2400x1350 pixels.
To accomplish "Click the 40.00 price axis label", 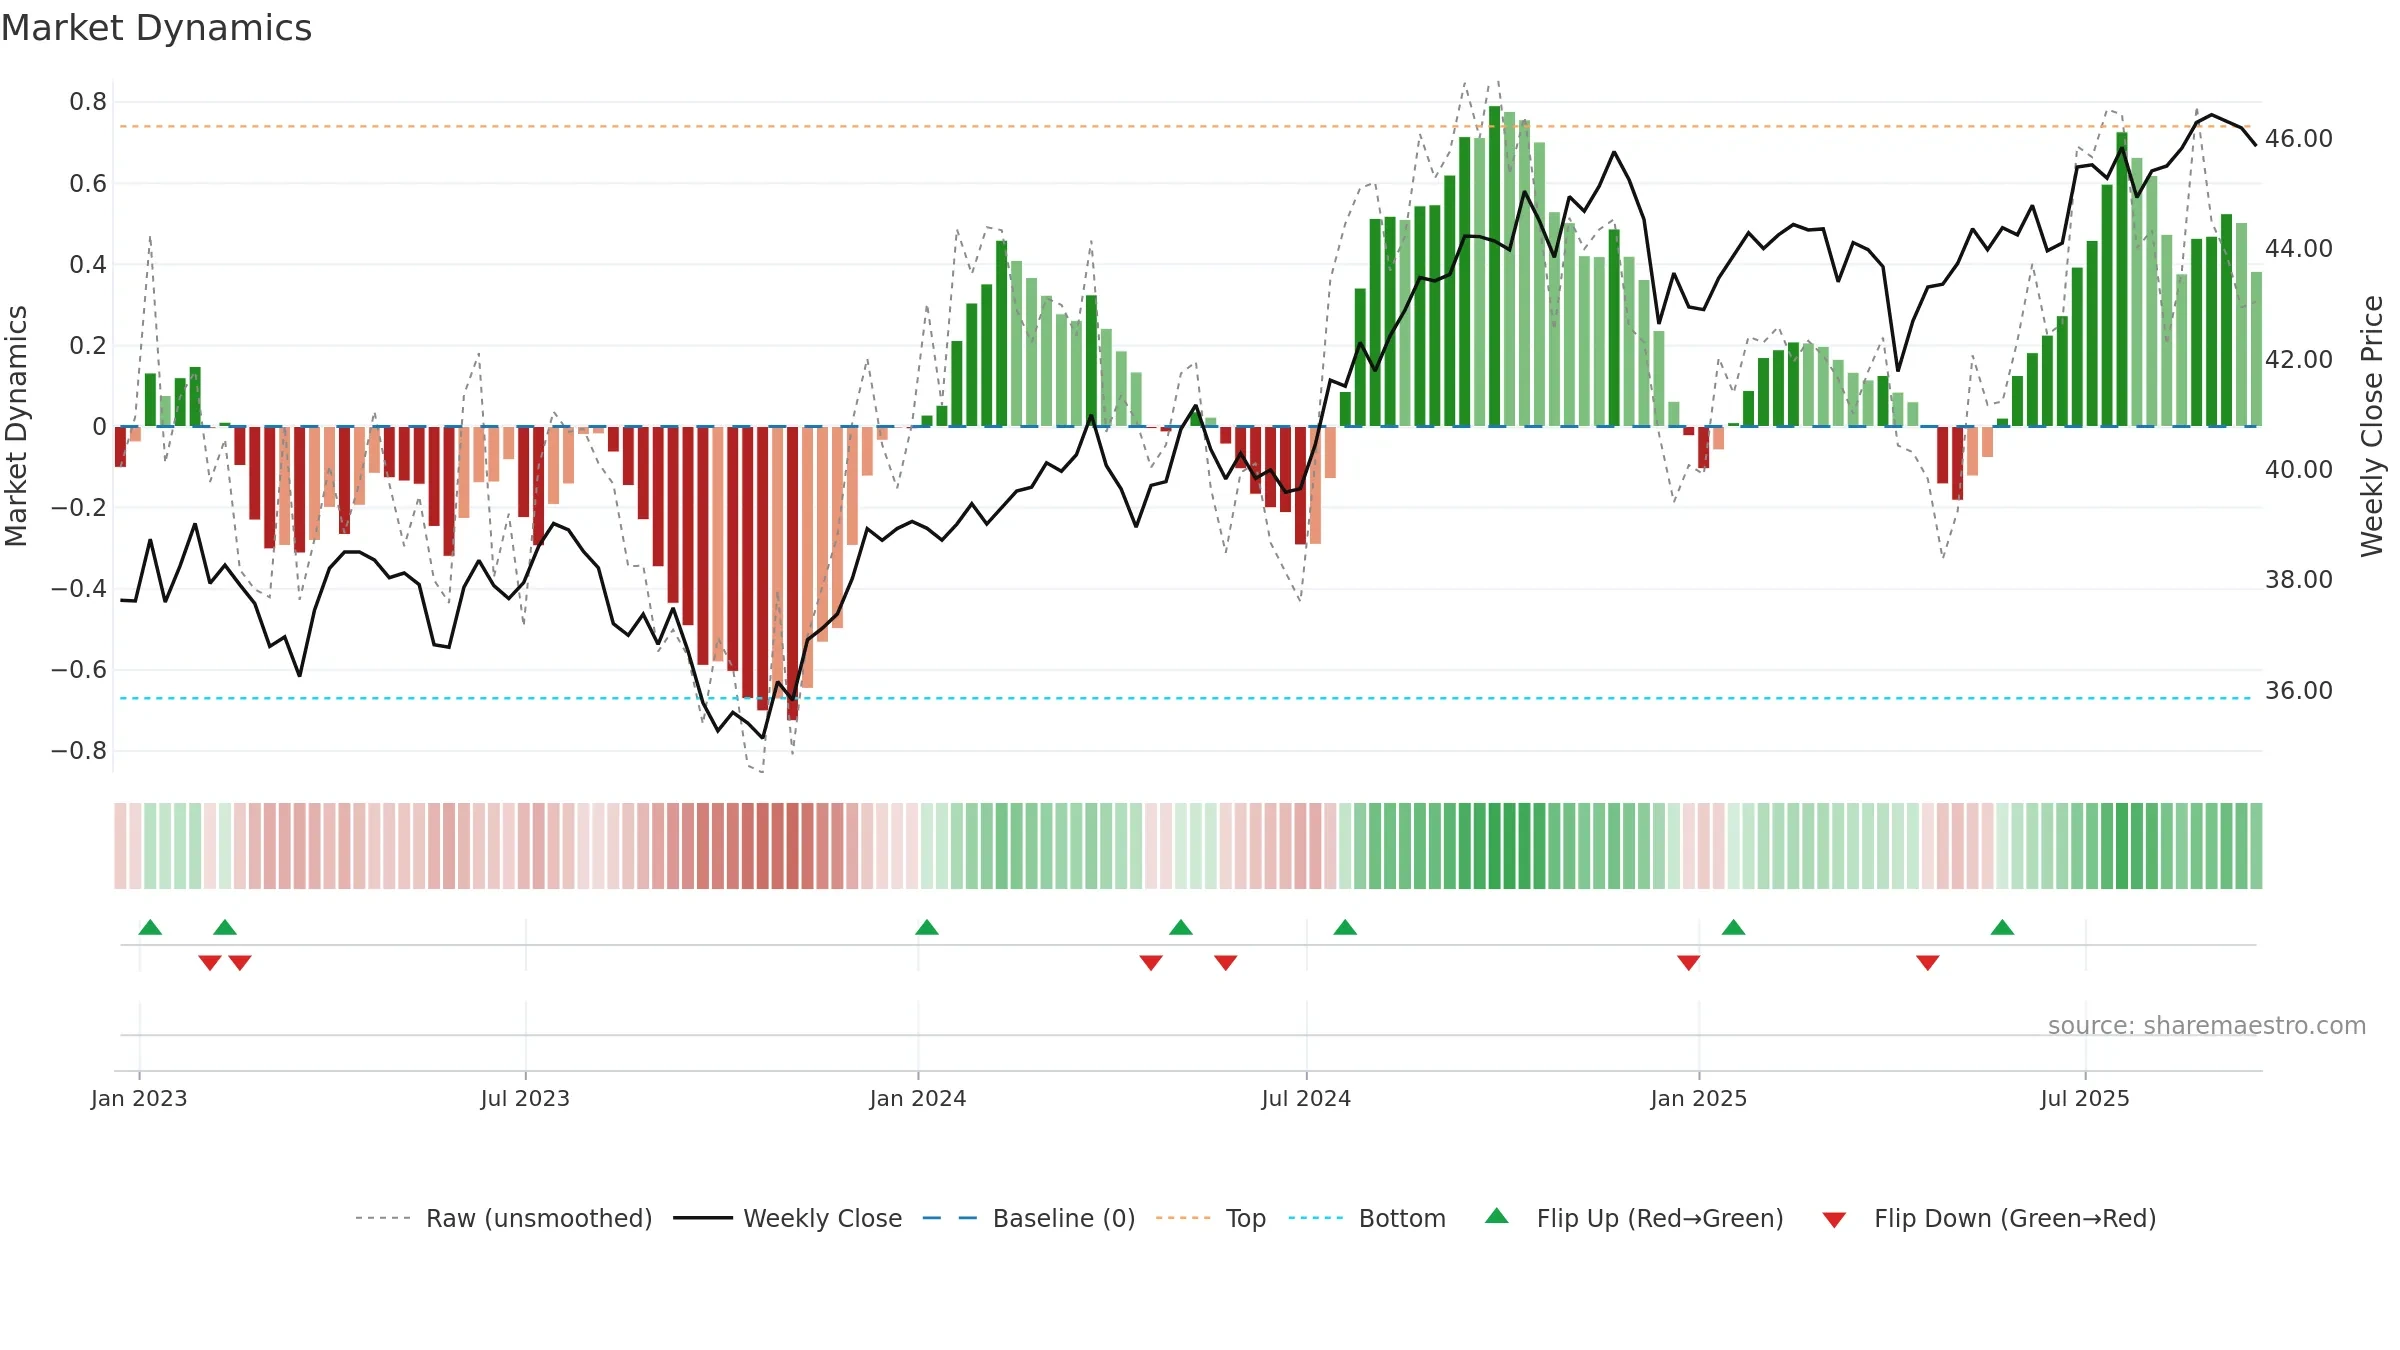I will pos(2299,469).
